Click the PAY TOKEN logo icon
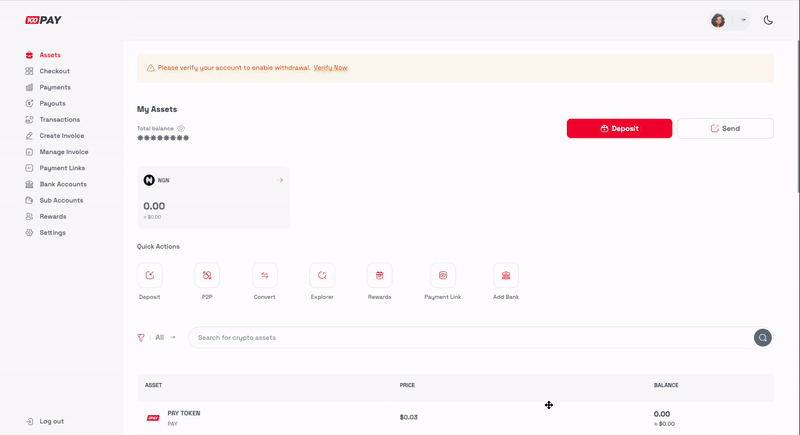Image resolution: width=800 pixels, height=435 pixels. [x=153, y=418]
